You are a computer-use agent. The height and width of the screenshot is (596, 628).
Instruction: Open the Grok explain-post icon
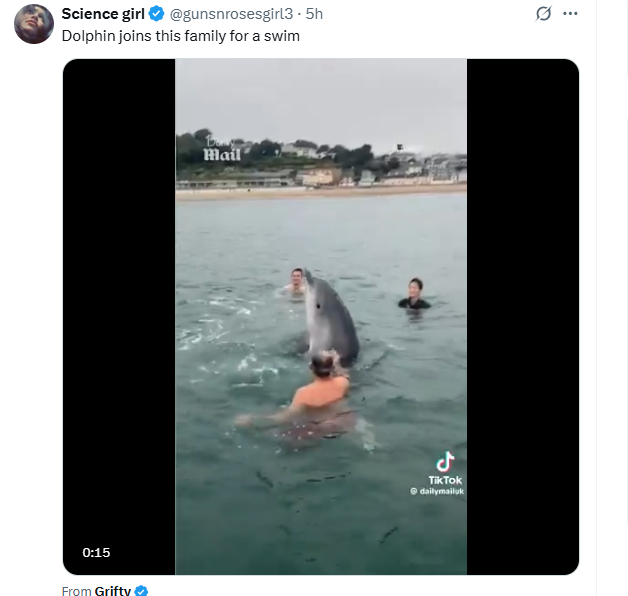pyautogui.click(x=543, y=14)
